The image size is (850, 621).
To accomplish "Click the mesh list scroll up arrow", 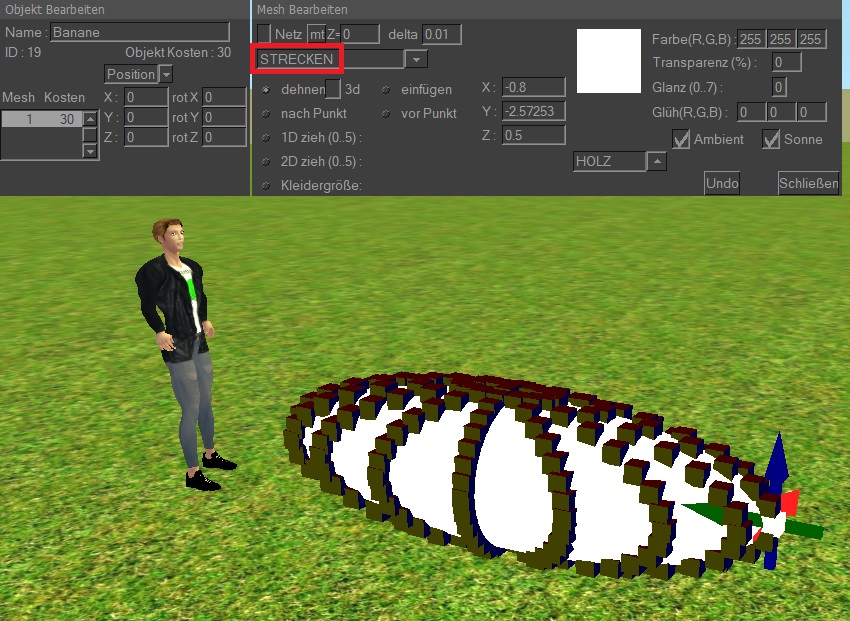I will (90, 120).
